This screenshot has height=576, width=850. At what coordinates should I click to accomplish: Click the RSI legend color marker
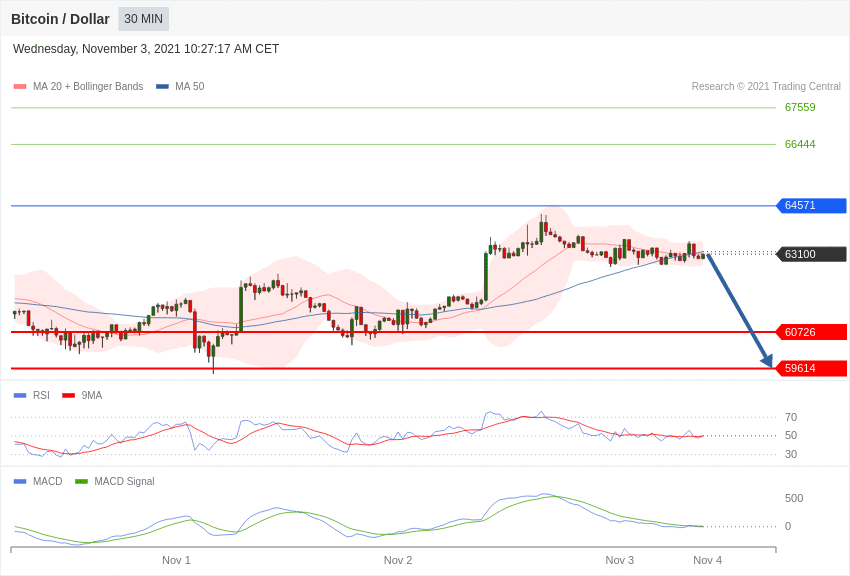click(20, 396)
